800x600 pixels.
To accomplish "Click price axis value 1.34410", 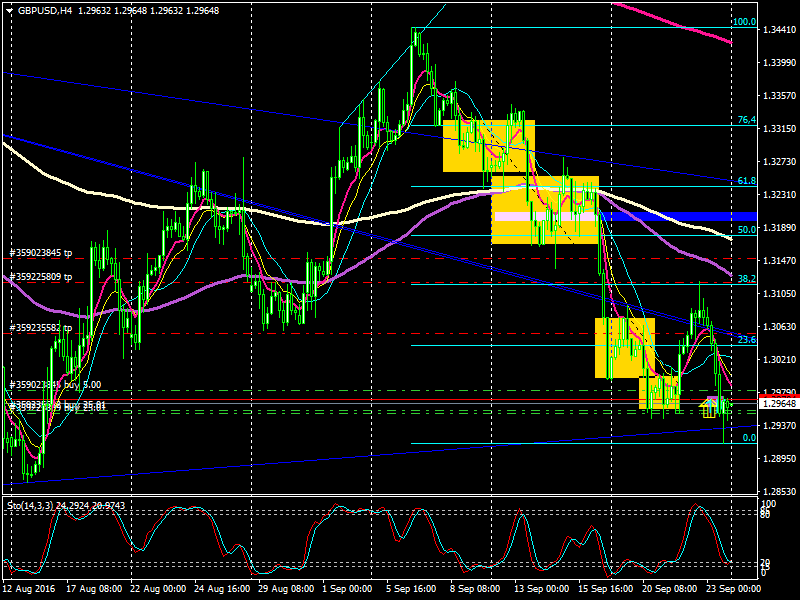I will click(779, 30).
